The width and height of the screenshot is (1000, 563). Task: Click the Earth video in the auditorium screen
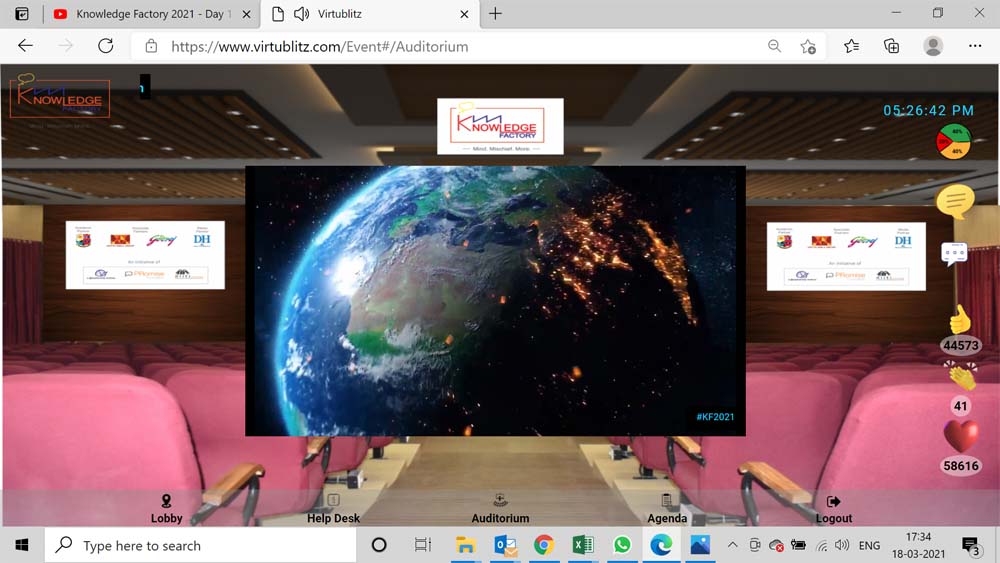(496, 301)
